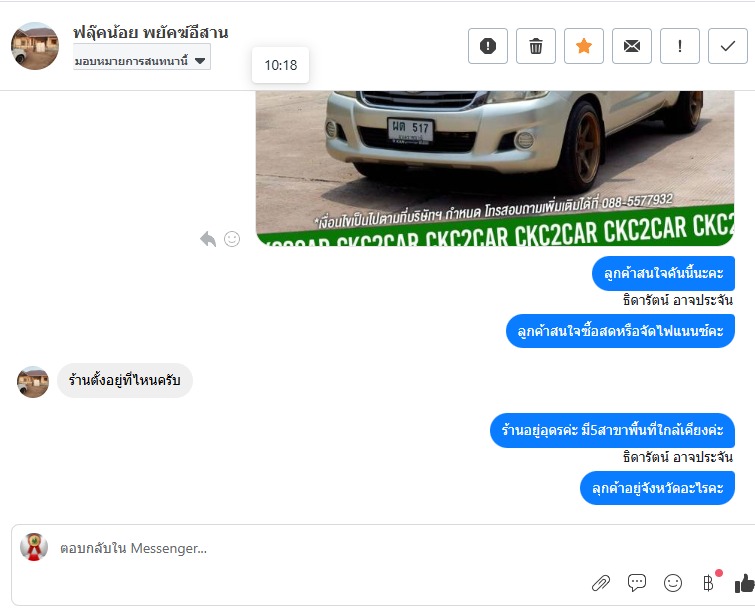Screen dimensions: 755x611
Task: Send a thumbs up like
Action: click(744, 583)
